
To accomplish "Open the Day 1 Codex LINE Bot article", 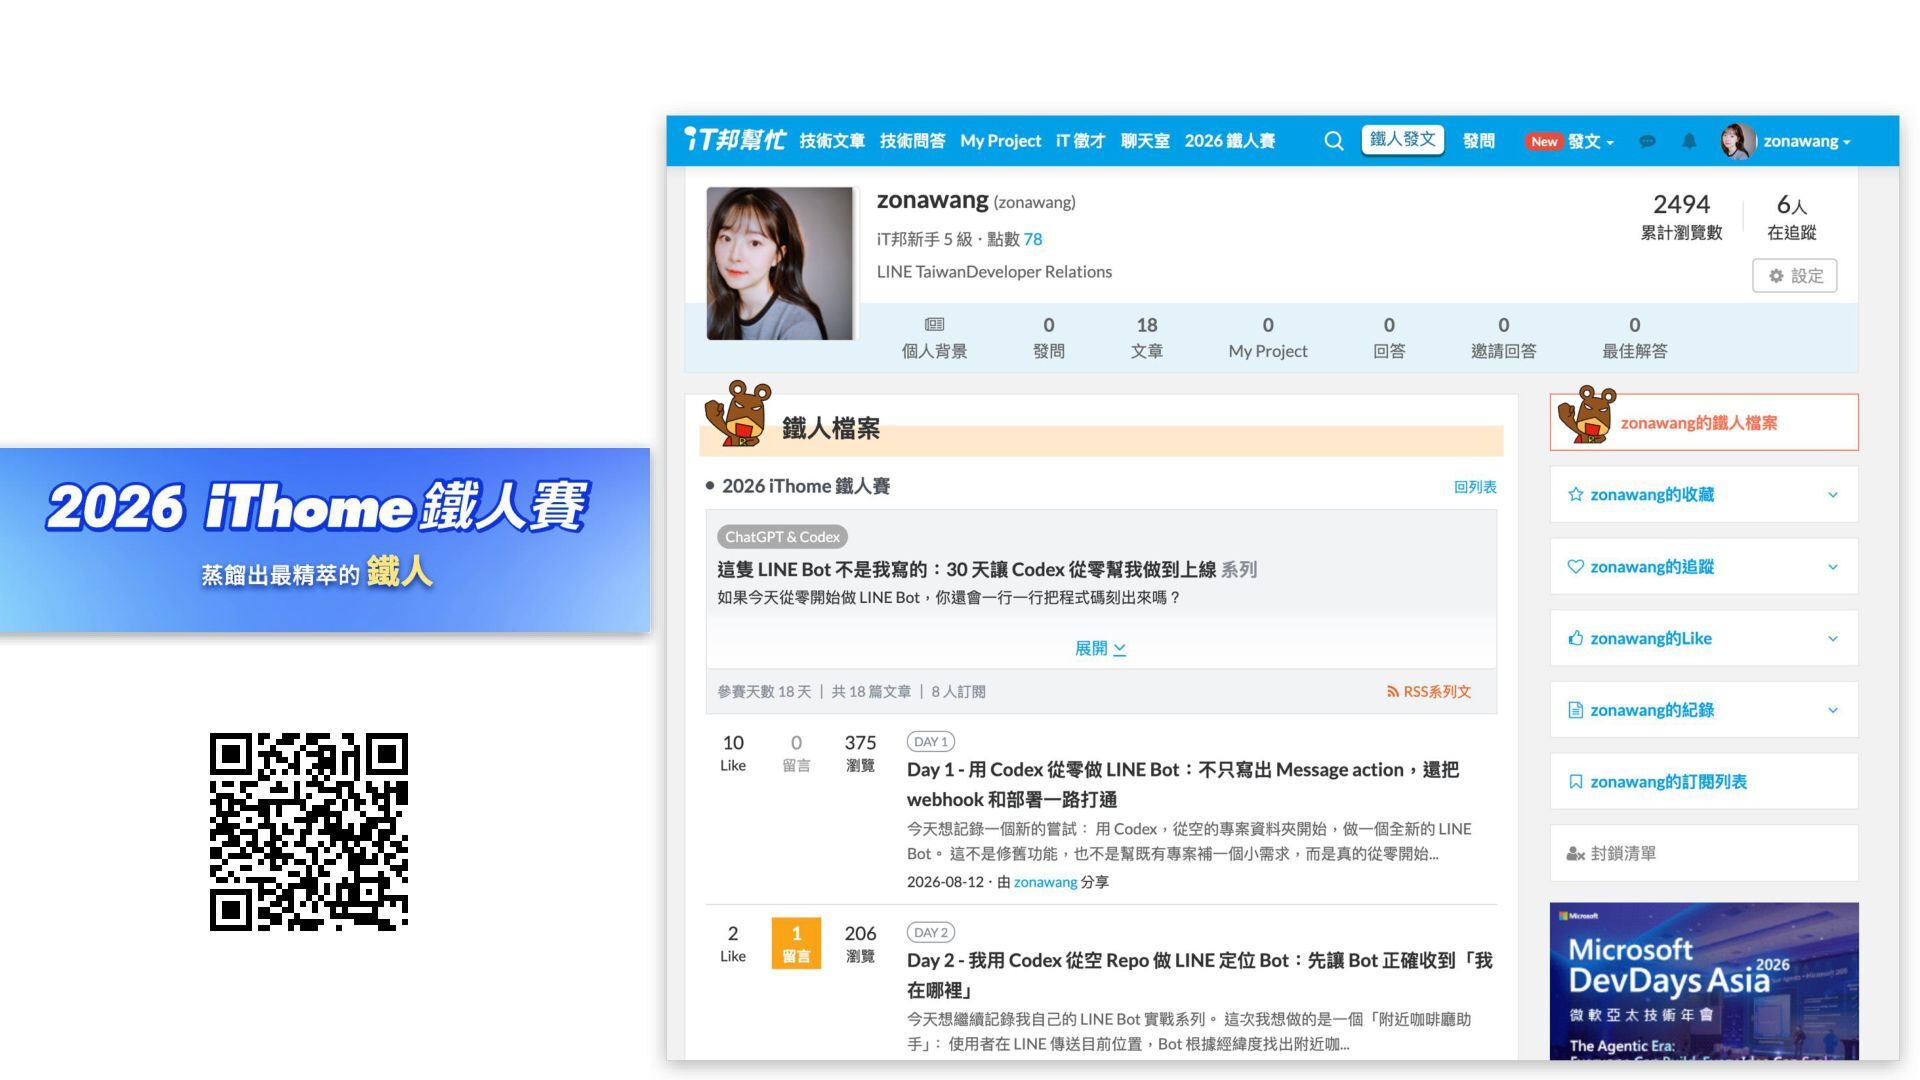I will tap(1183, 784).
